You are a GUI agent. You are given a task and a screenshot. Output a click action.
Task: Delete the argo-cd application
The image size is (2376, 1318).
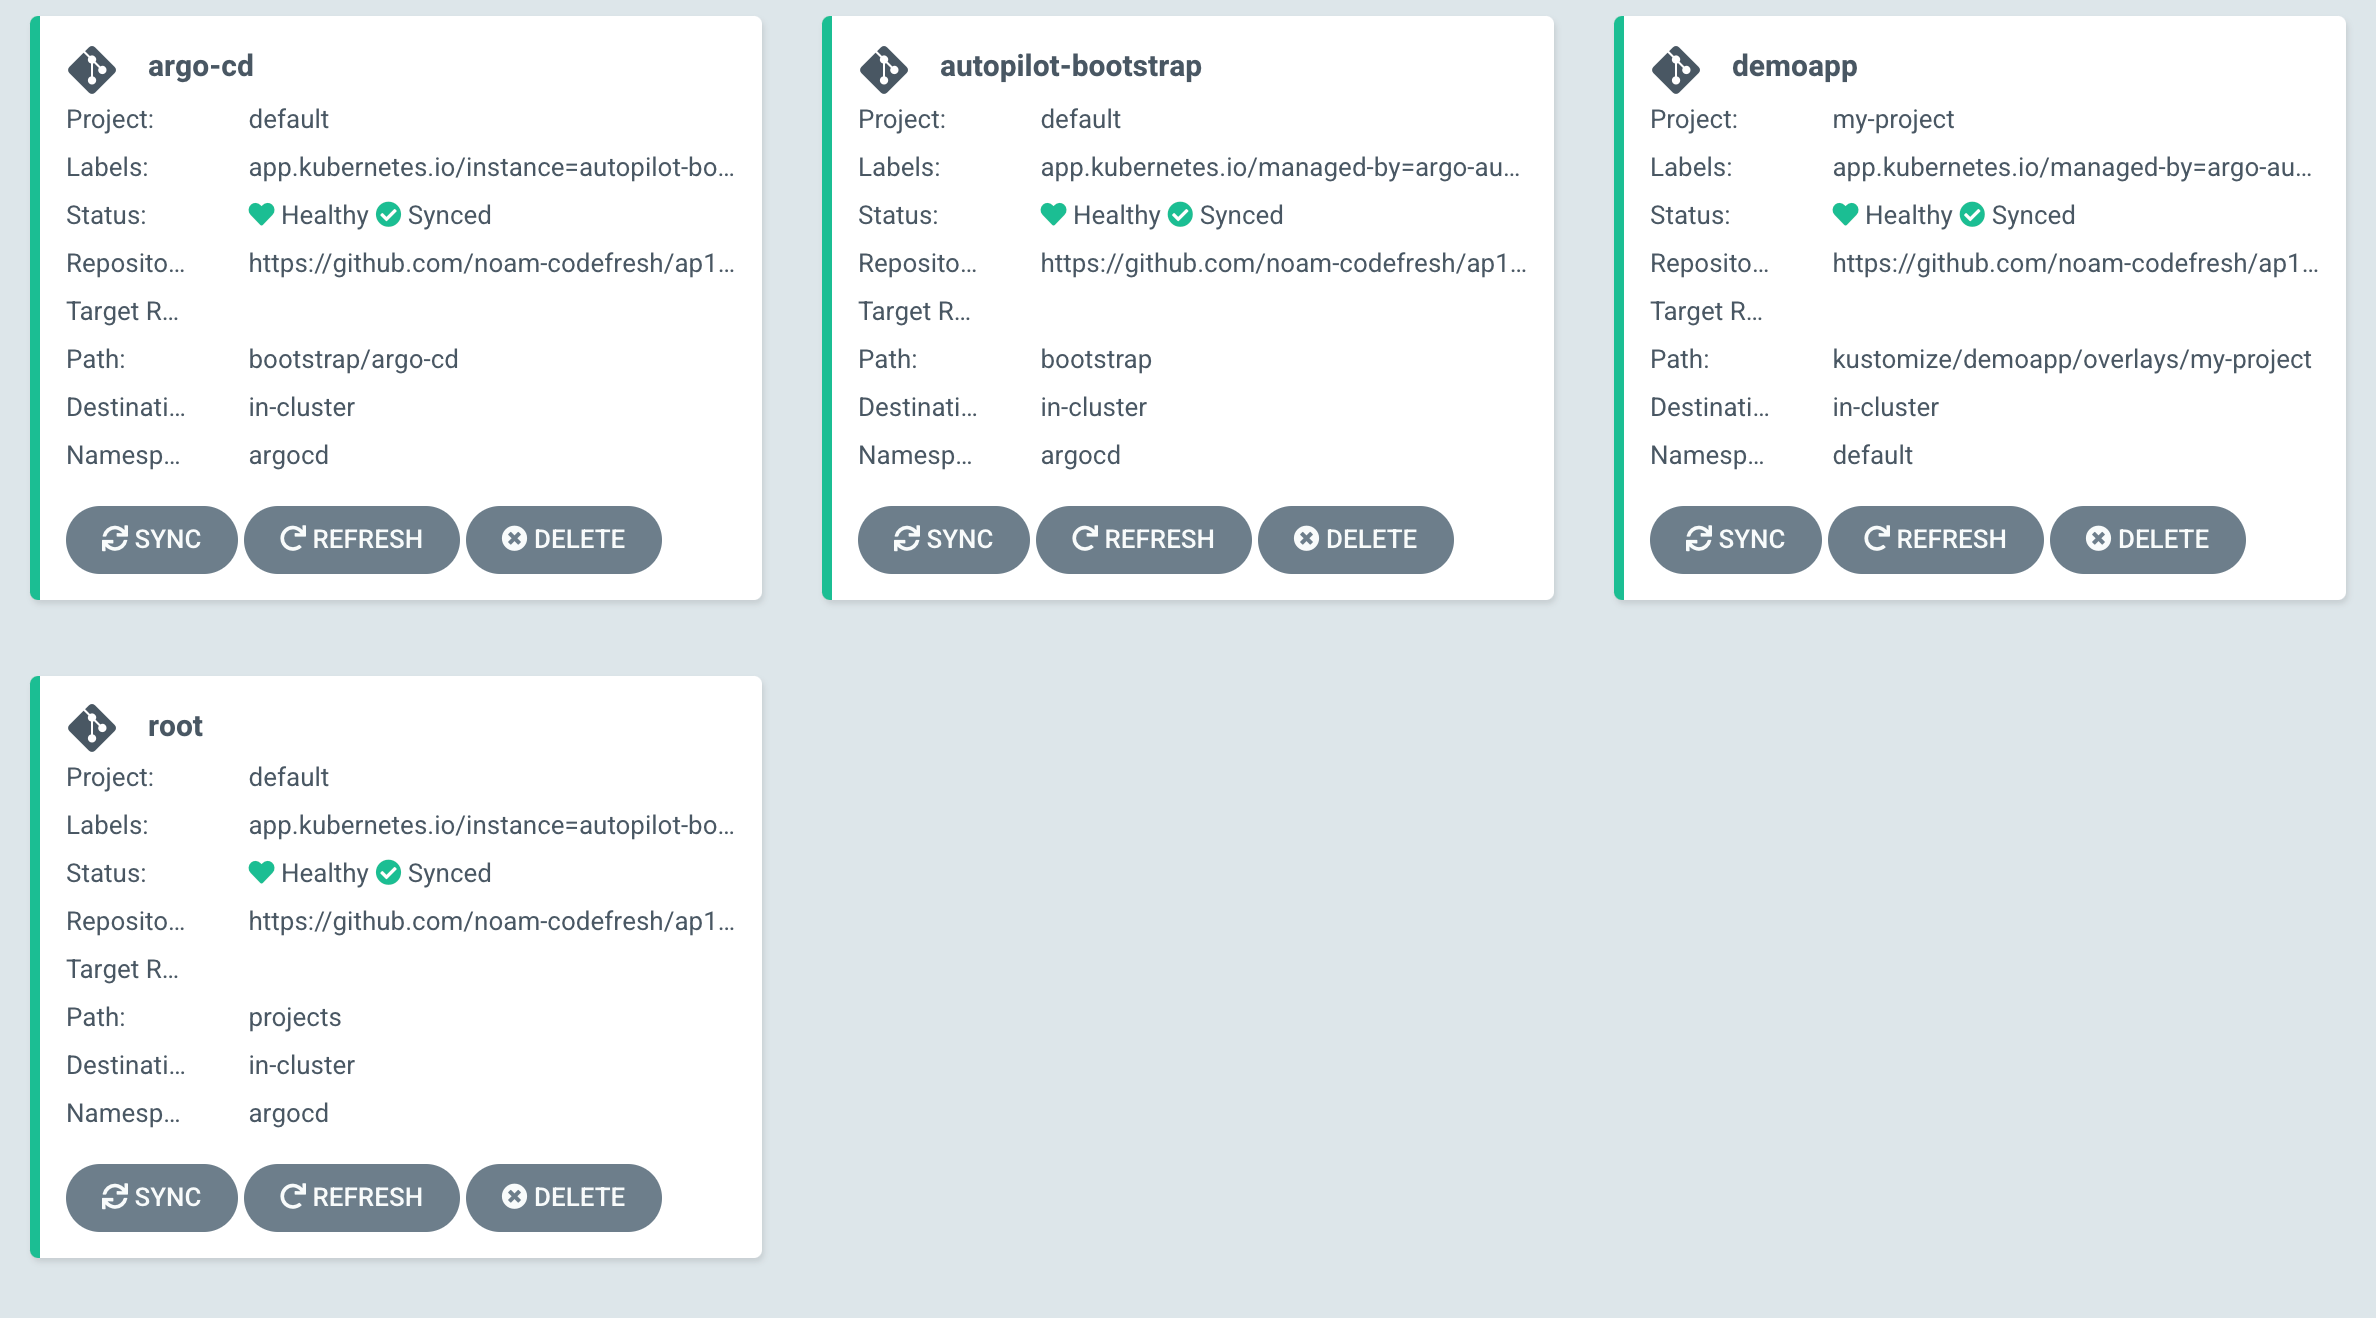click(564, 539)
